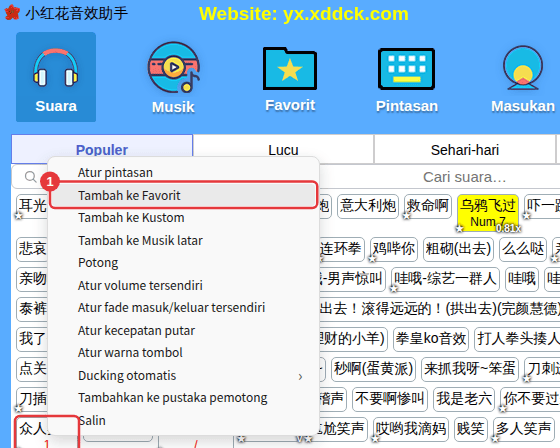Play the 粗砌(出去) sound button

pos(459,248)
